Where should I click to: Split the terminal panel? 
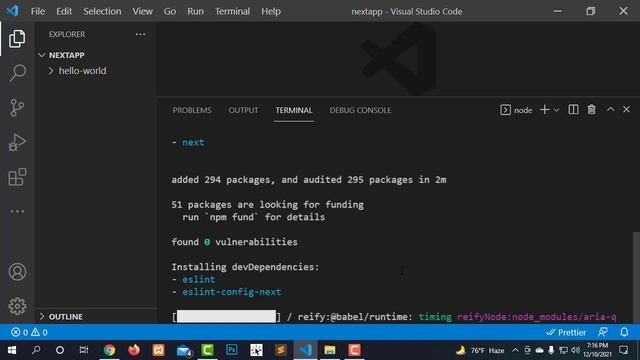pos(573,110)
